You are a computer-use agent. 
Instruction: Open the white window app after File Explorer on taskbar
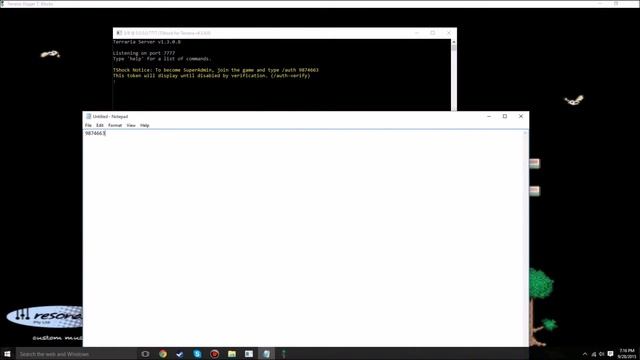tap(249, 354)
